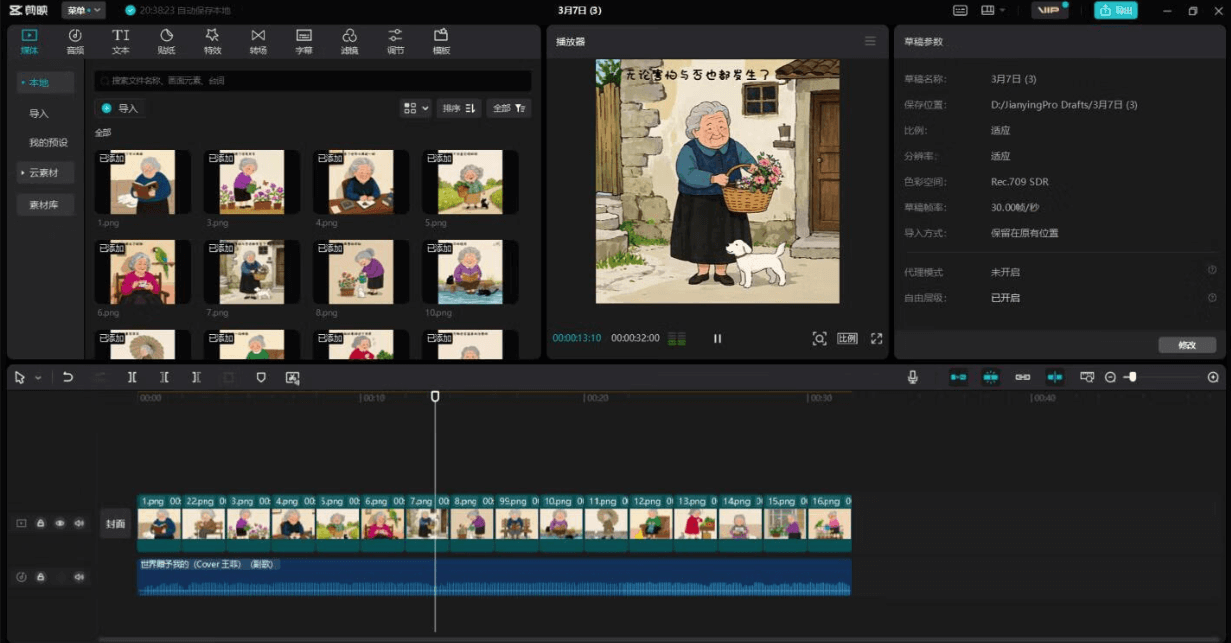Click the undo arrow in timeline toolbar
The image size is (1231, 643).
(68, 377)
